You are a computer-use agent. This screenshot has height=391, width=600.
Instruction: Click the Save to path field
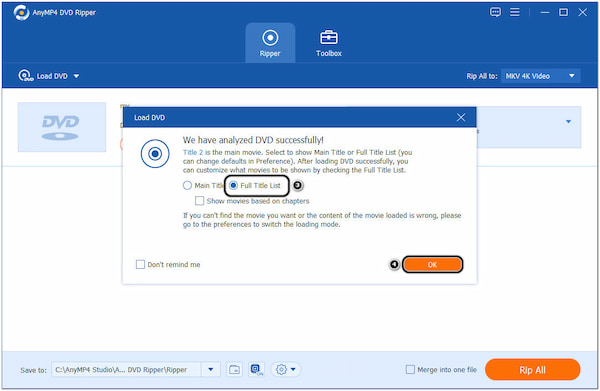(x=126, y=370)
